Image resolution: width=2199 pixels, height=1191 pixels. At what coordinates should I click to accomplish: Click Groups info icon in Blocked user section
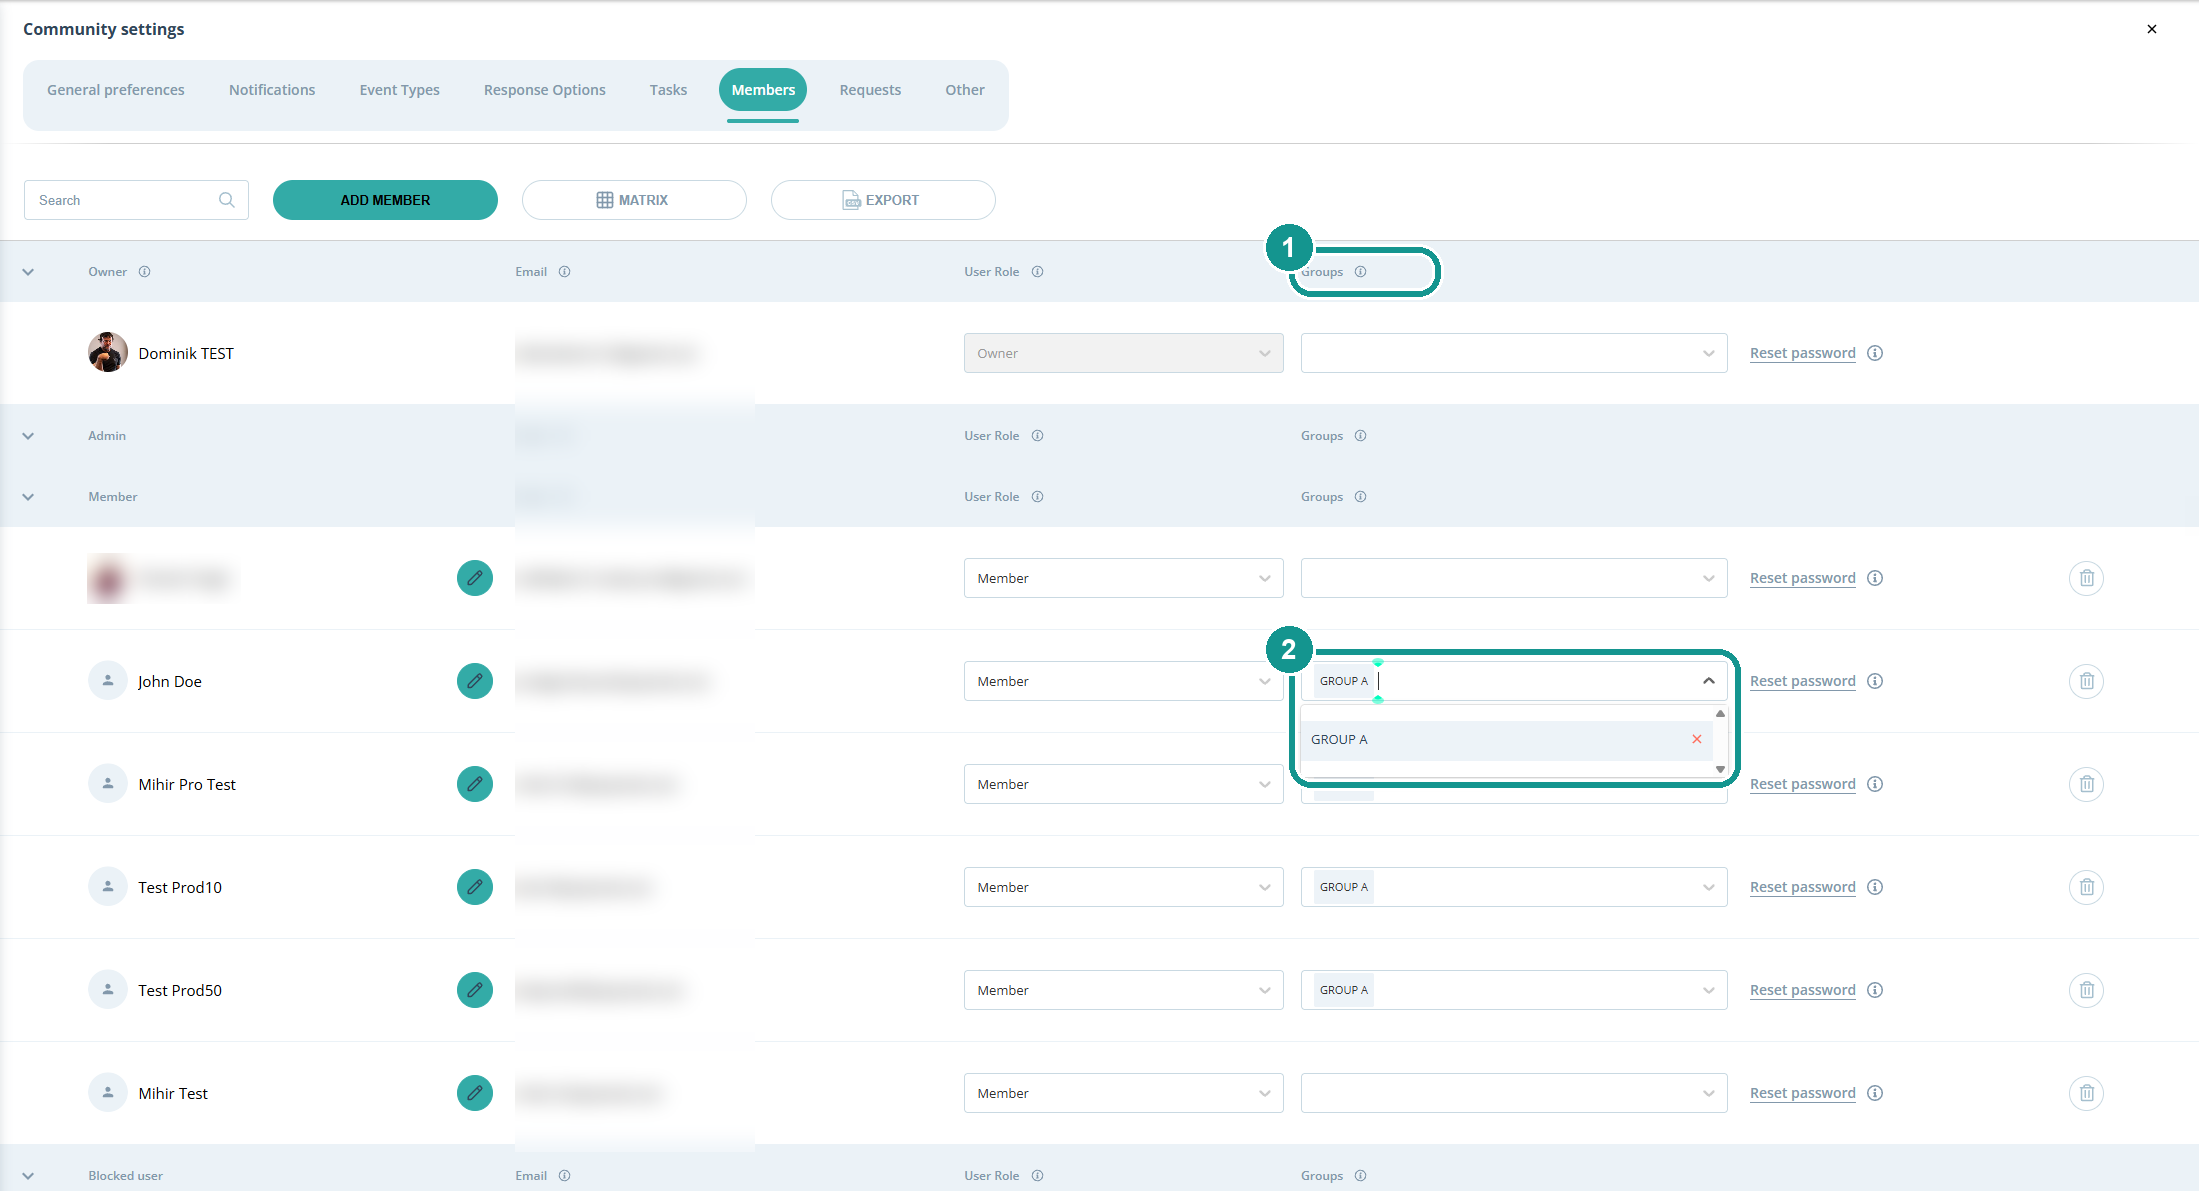click(x=1360, y=1176)
